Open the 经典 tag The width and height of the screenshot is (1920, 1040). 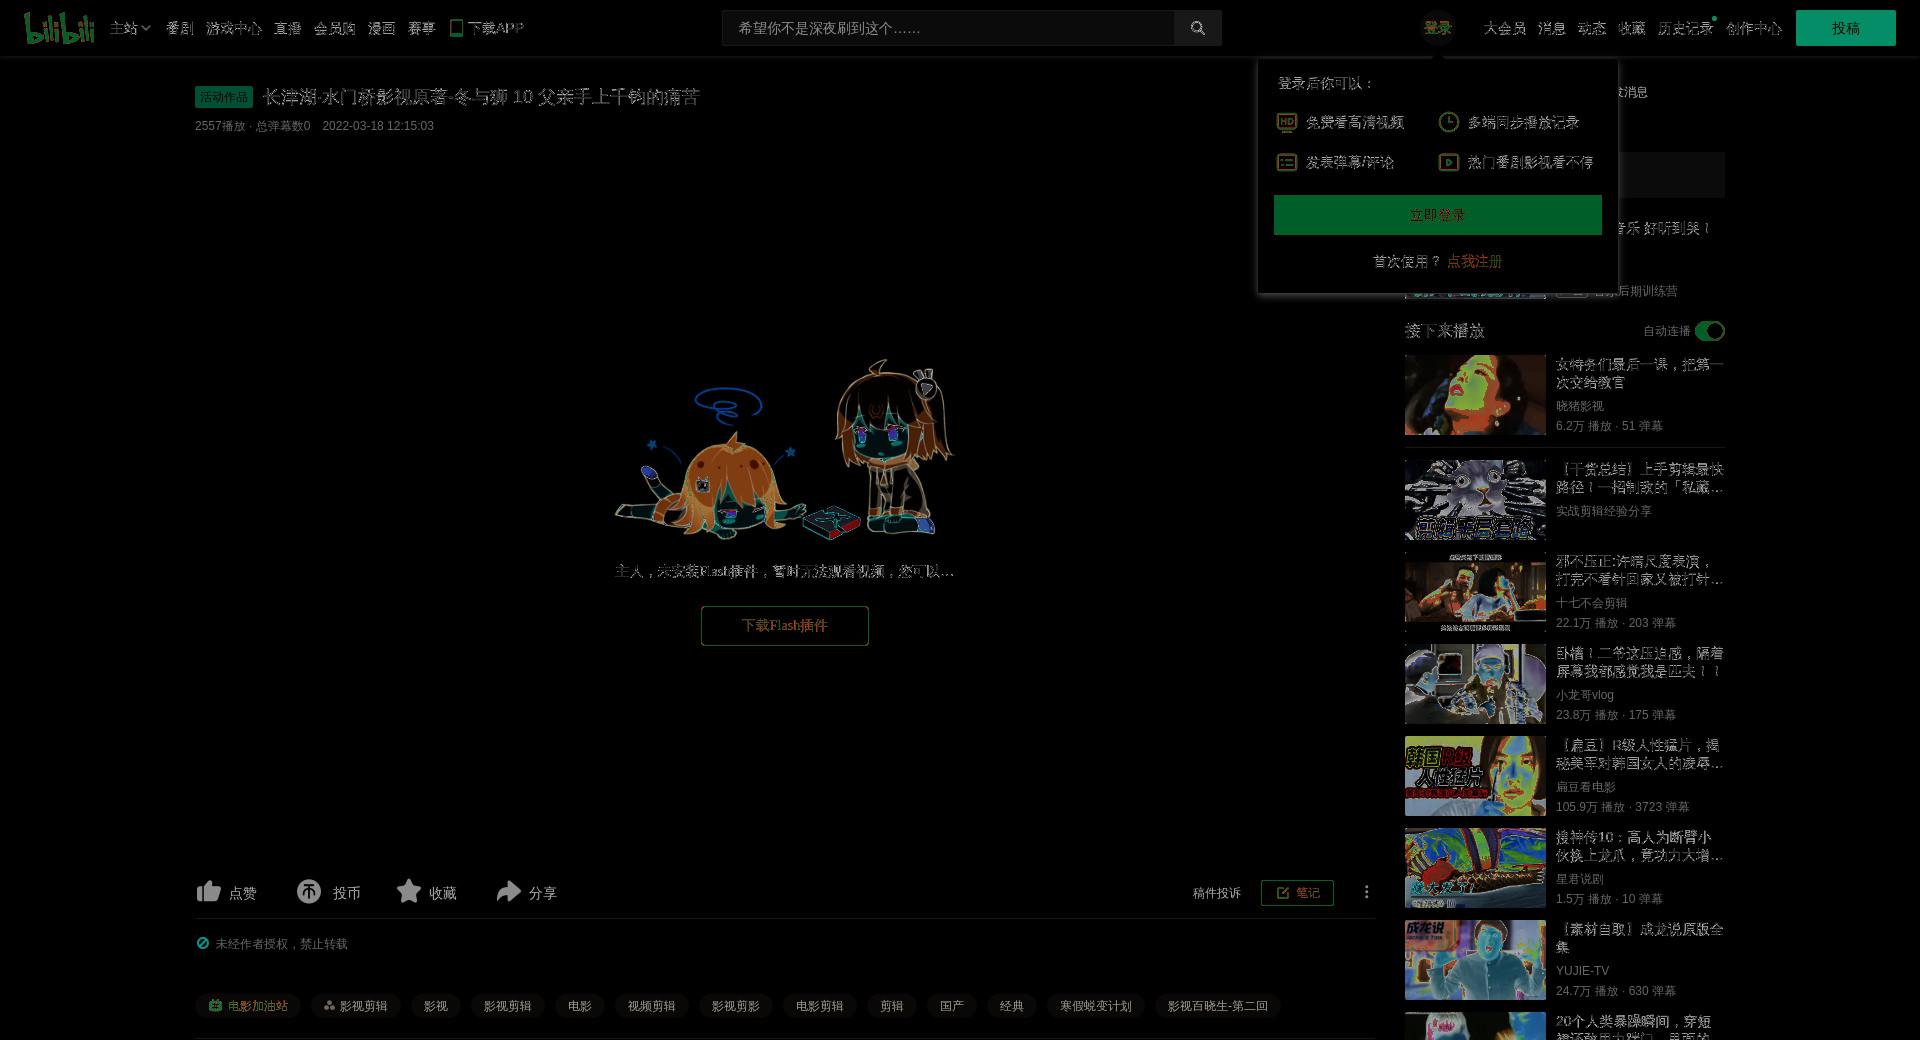[1011, 1006]
